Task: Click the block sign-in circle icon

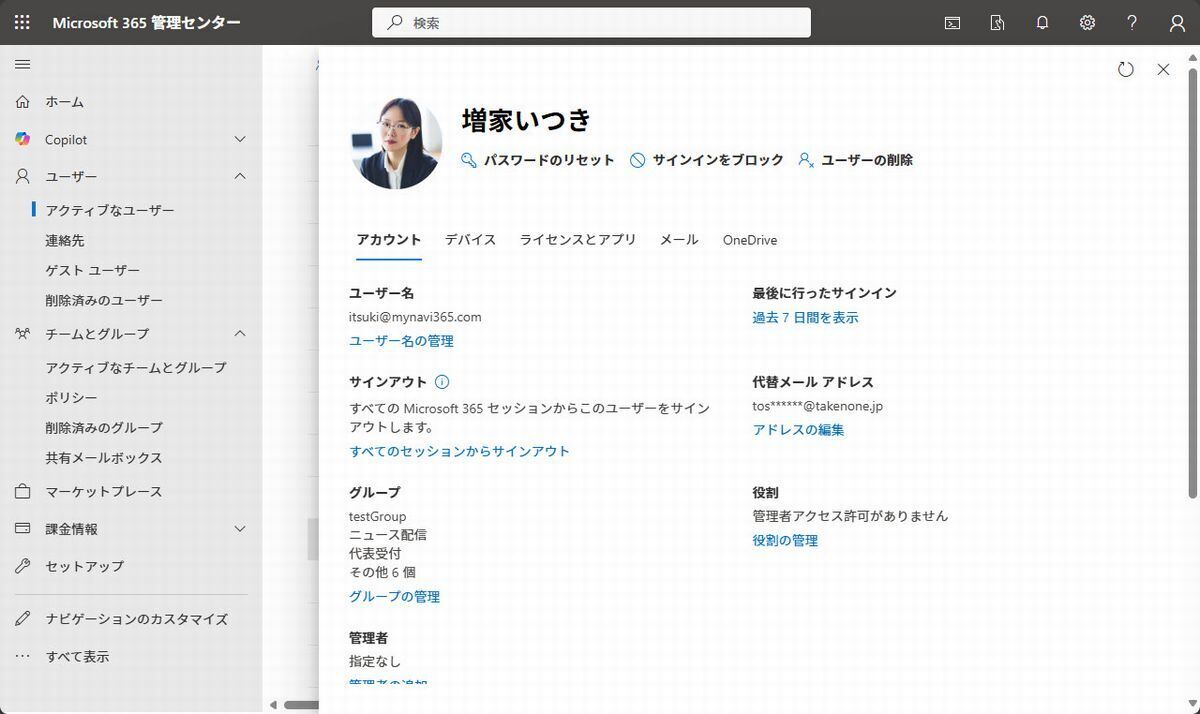Action: [637, 160]
